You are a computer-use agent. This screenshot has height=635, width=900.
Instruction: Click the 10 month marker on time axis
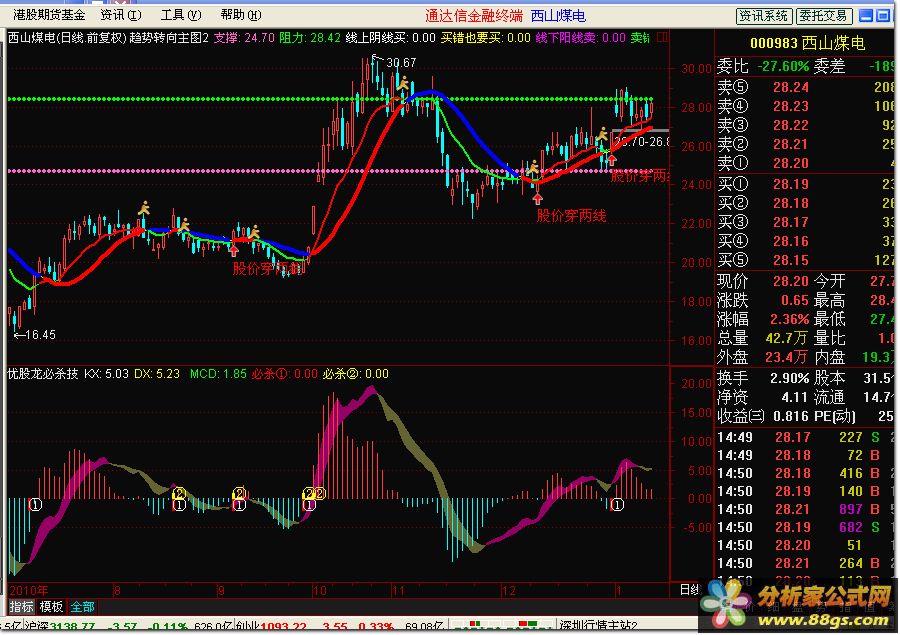click(x=320, y=590)
